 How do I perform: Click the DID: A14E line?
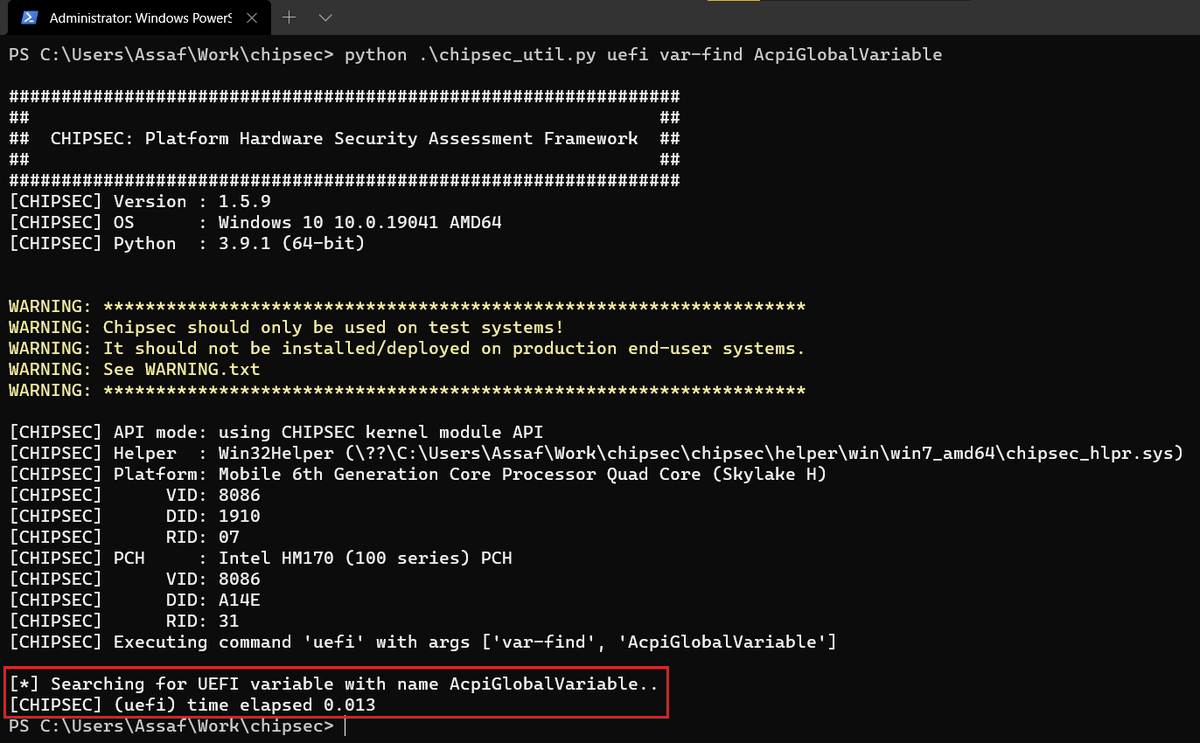pyautogui.click(x=134, y=601)
